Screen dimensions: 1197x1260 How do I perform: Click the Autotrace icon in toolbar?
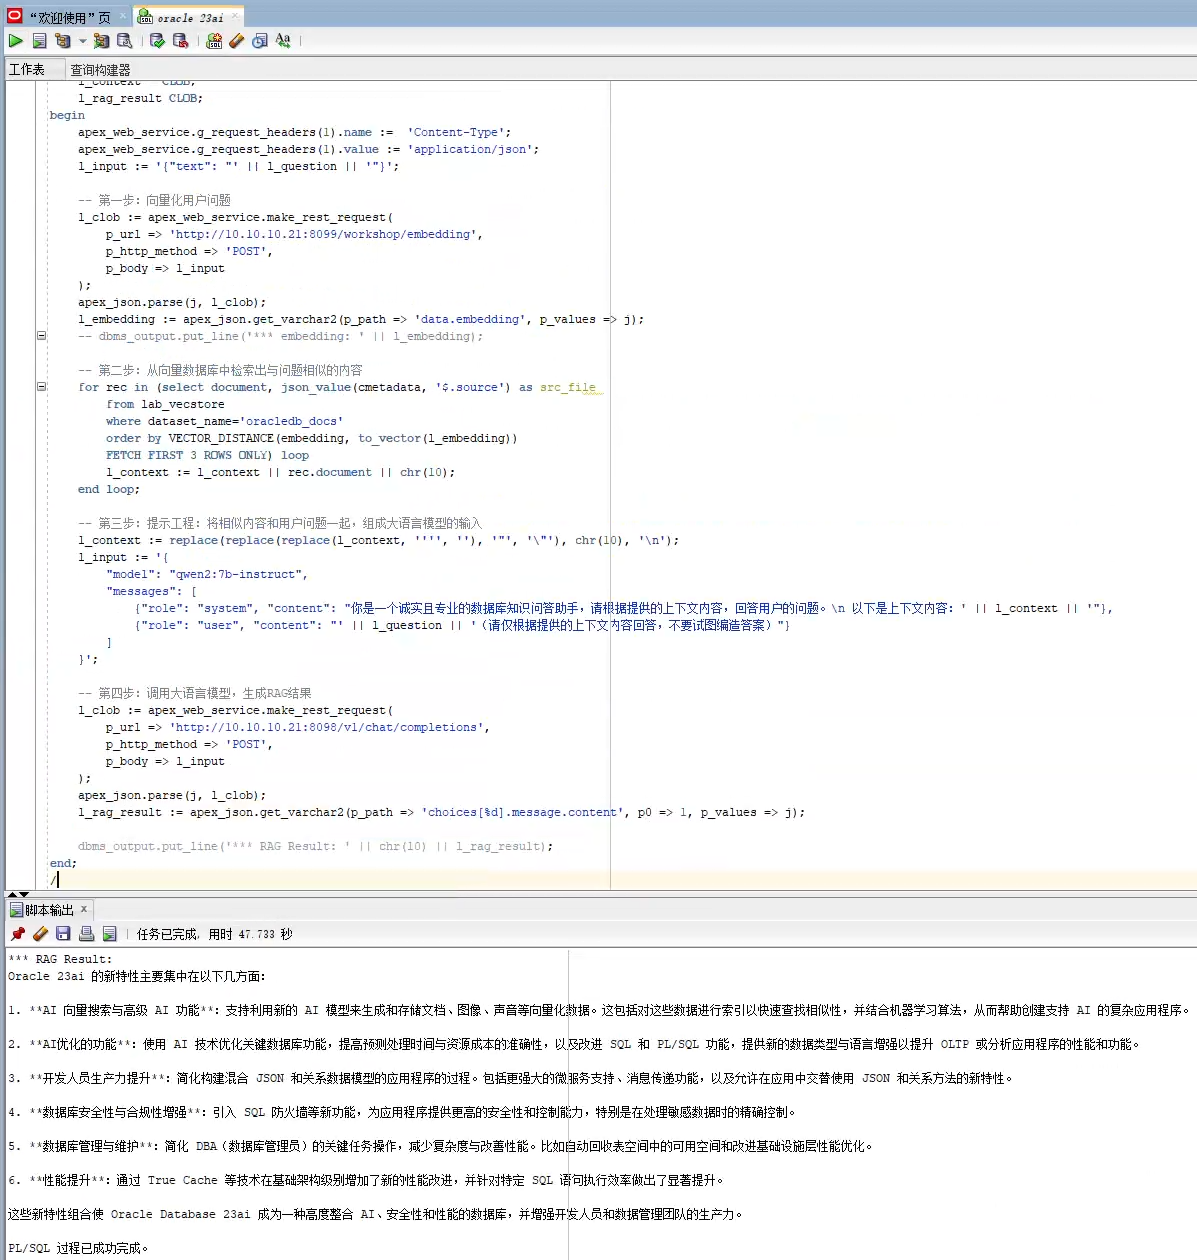101,41
